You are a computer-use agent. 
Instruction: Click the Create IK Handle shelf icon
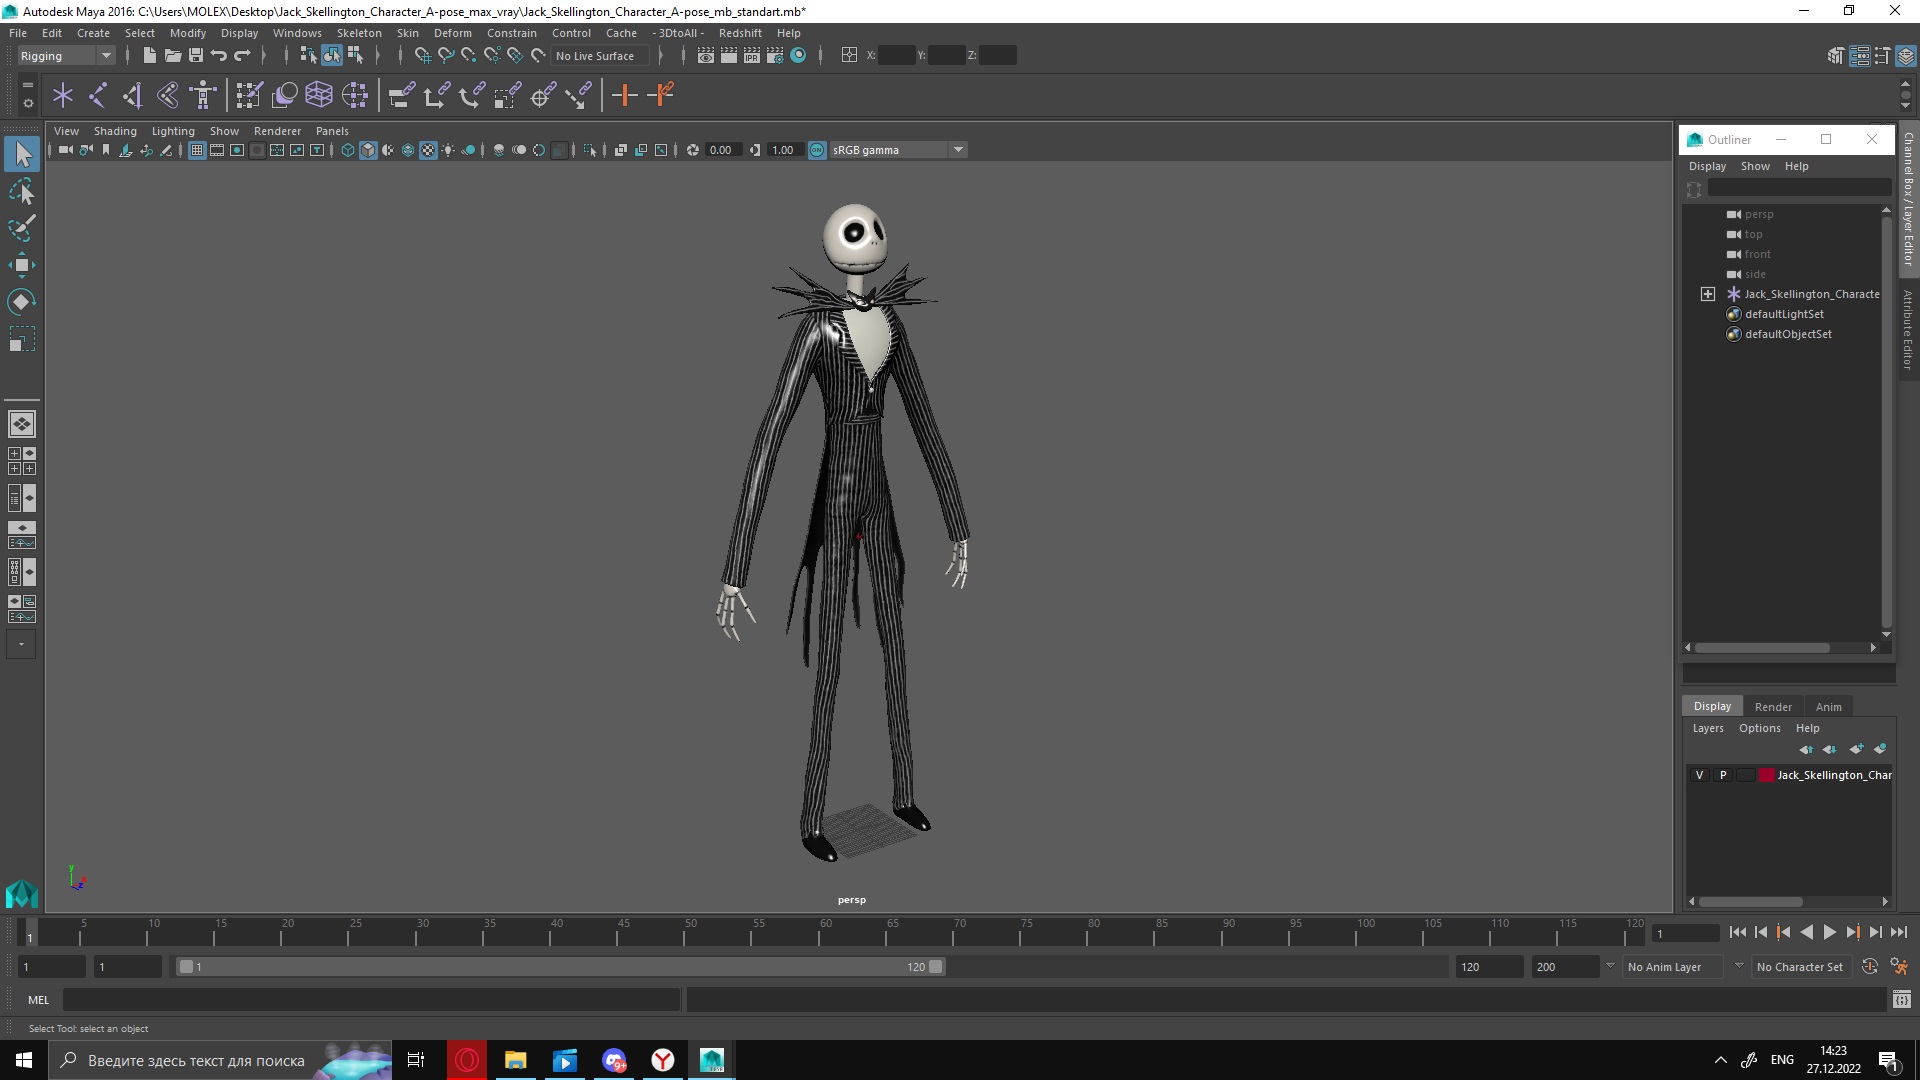pyautogui.click(x=133, y=95)
